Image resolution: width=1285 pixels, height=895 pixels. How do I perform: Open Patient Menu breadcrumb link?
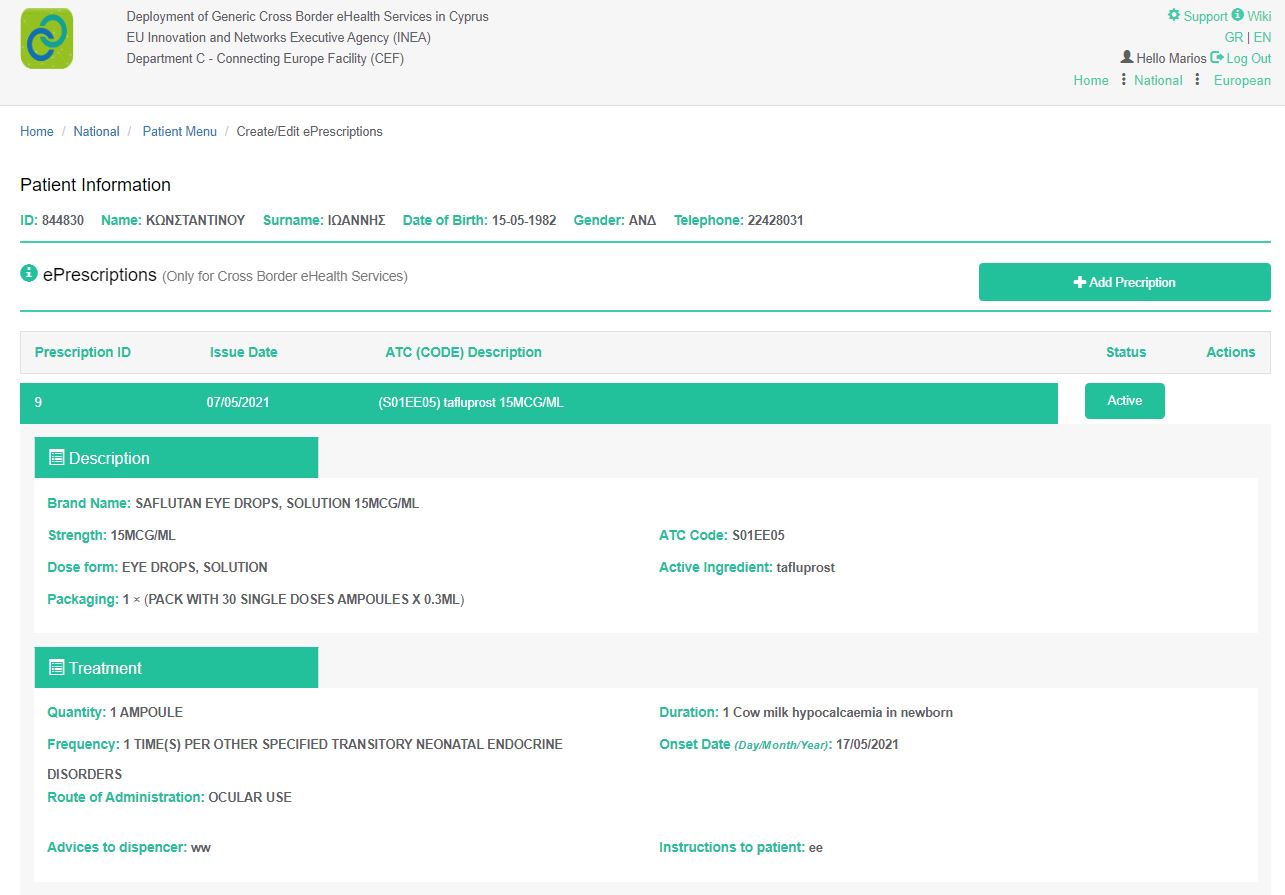pyautogui.click(x=179, y=131)
